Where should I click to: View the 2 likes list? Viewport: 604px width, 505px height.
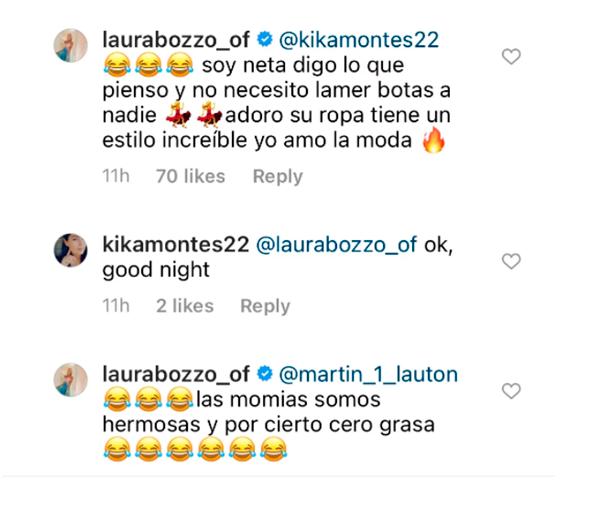185,306
